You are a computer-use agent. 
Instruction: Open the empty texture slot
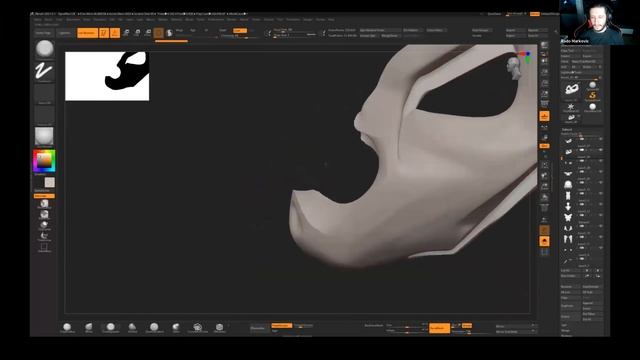point(44,115)
